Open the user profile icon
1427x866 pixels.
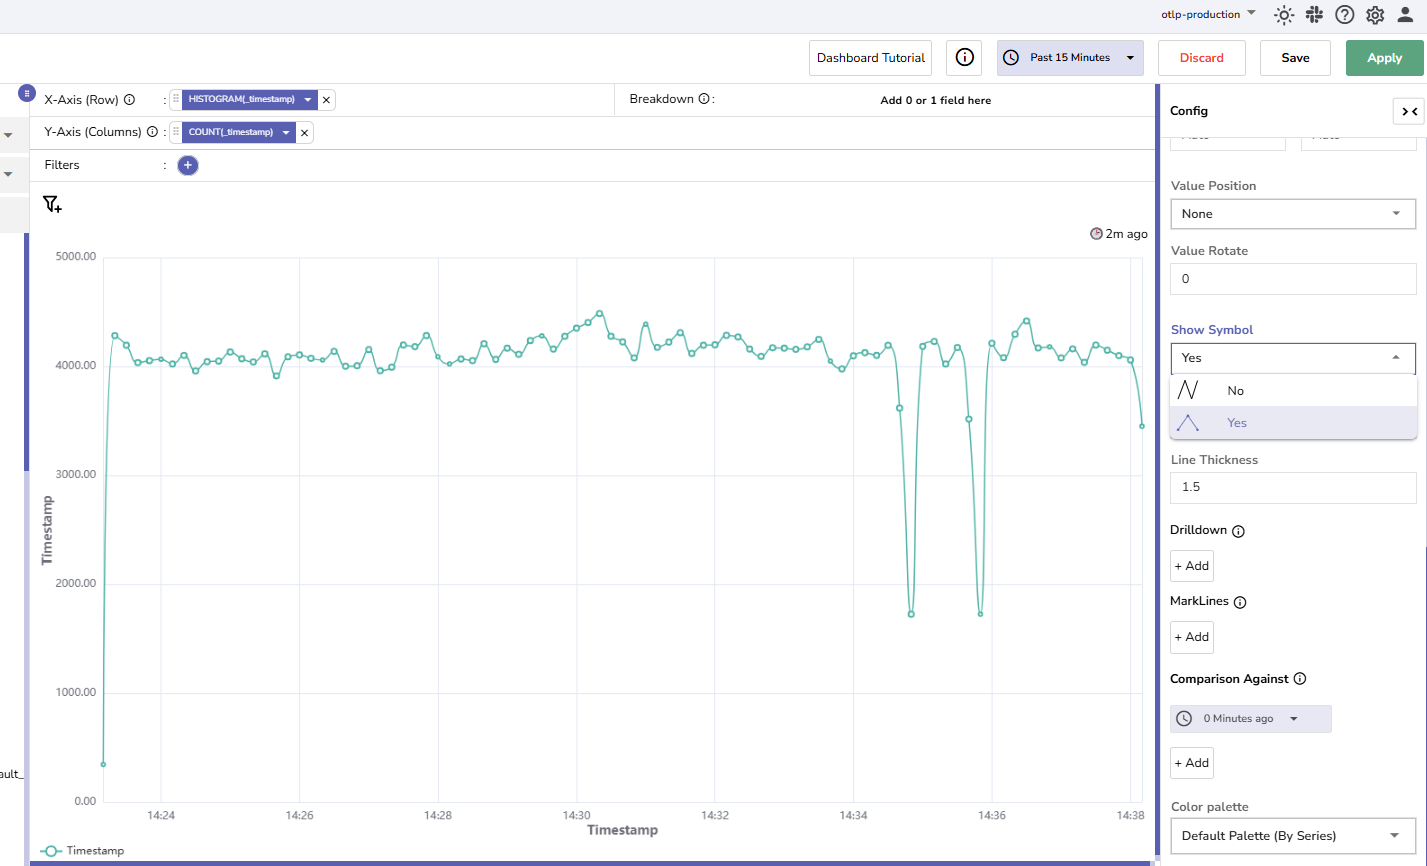(1405, 15)
